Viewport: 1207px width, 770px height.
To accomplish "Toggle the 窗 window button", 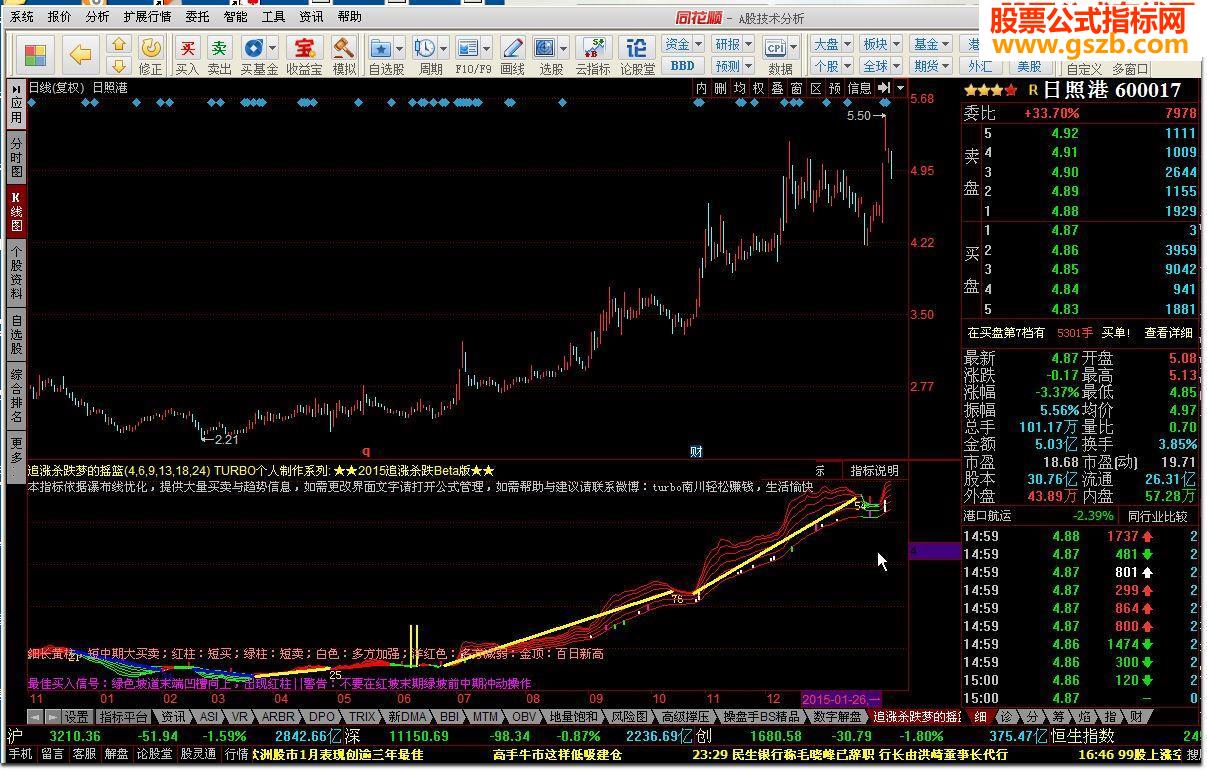I will click(797, 88).
